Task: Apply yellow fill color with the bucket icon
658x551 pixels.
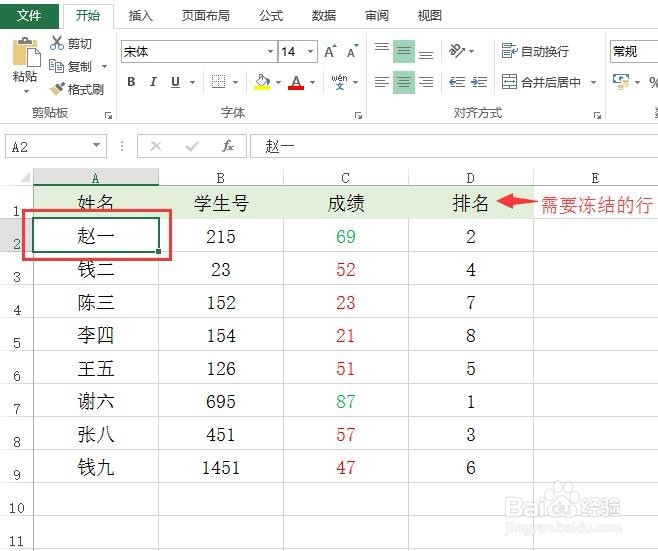Action: pyautogui.click(x=262, y=82)
